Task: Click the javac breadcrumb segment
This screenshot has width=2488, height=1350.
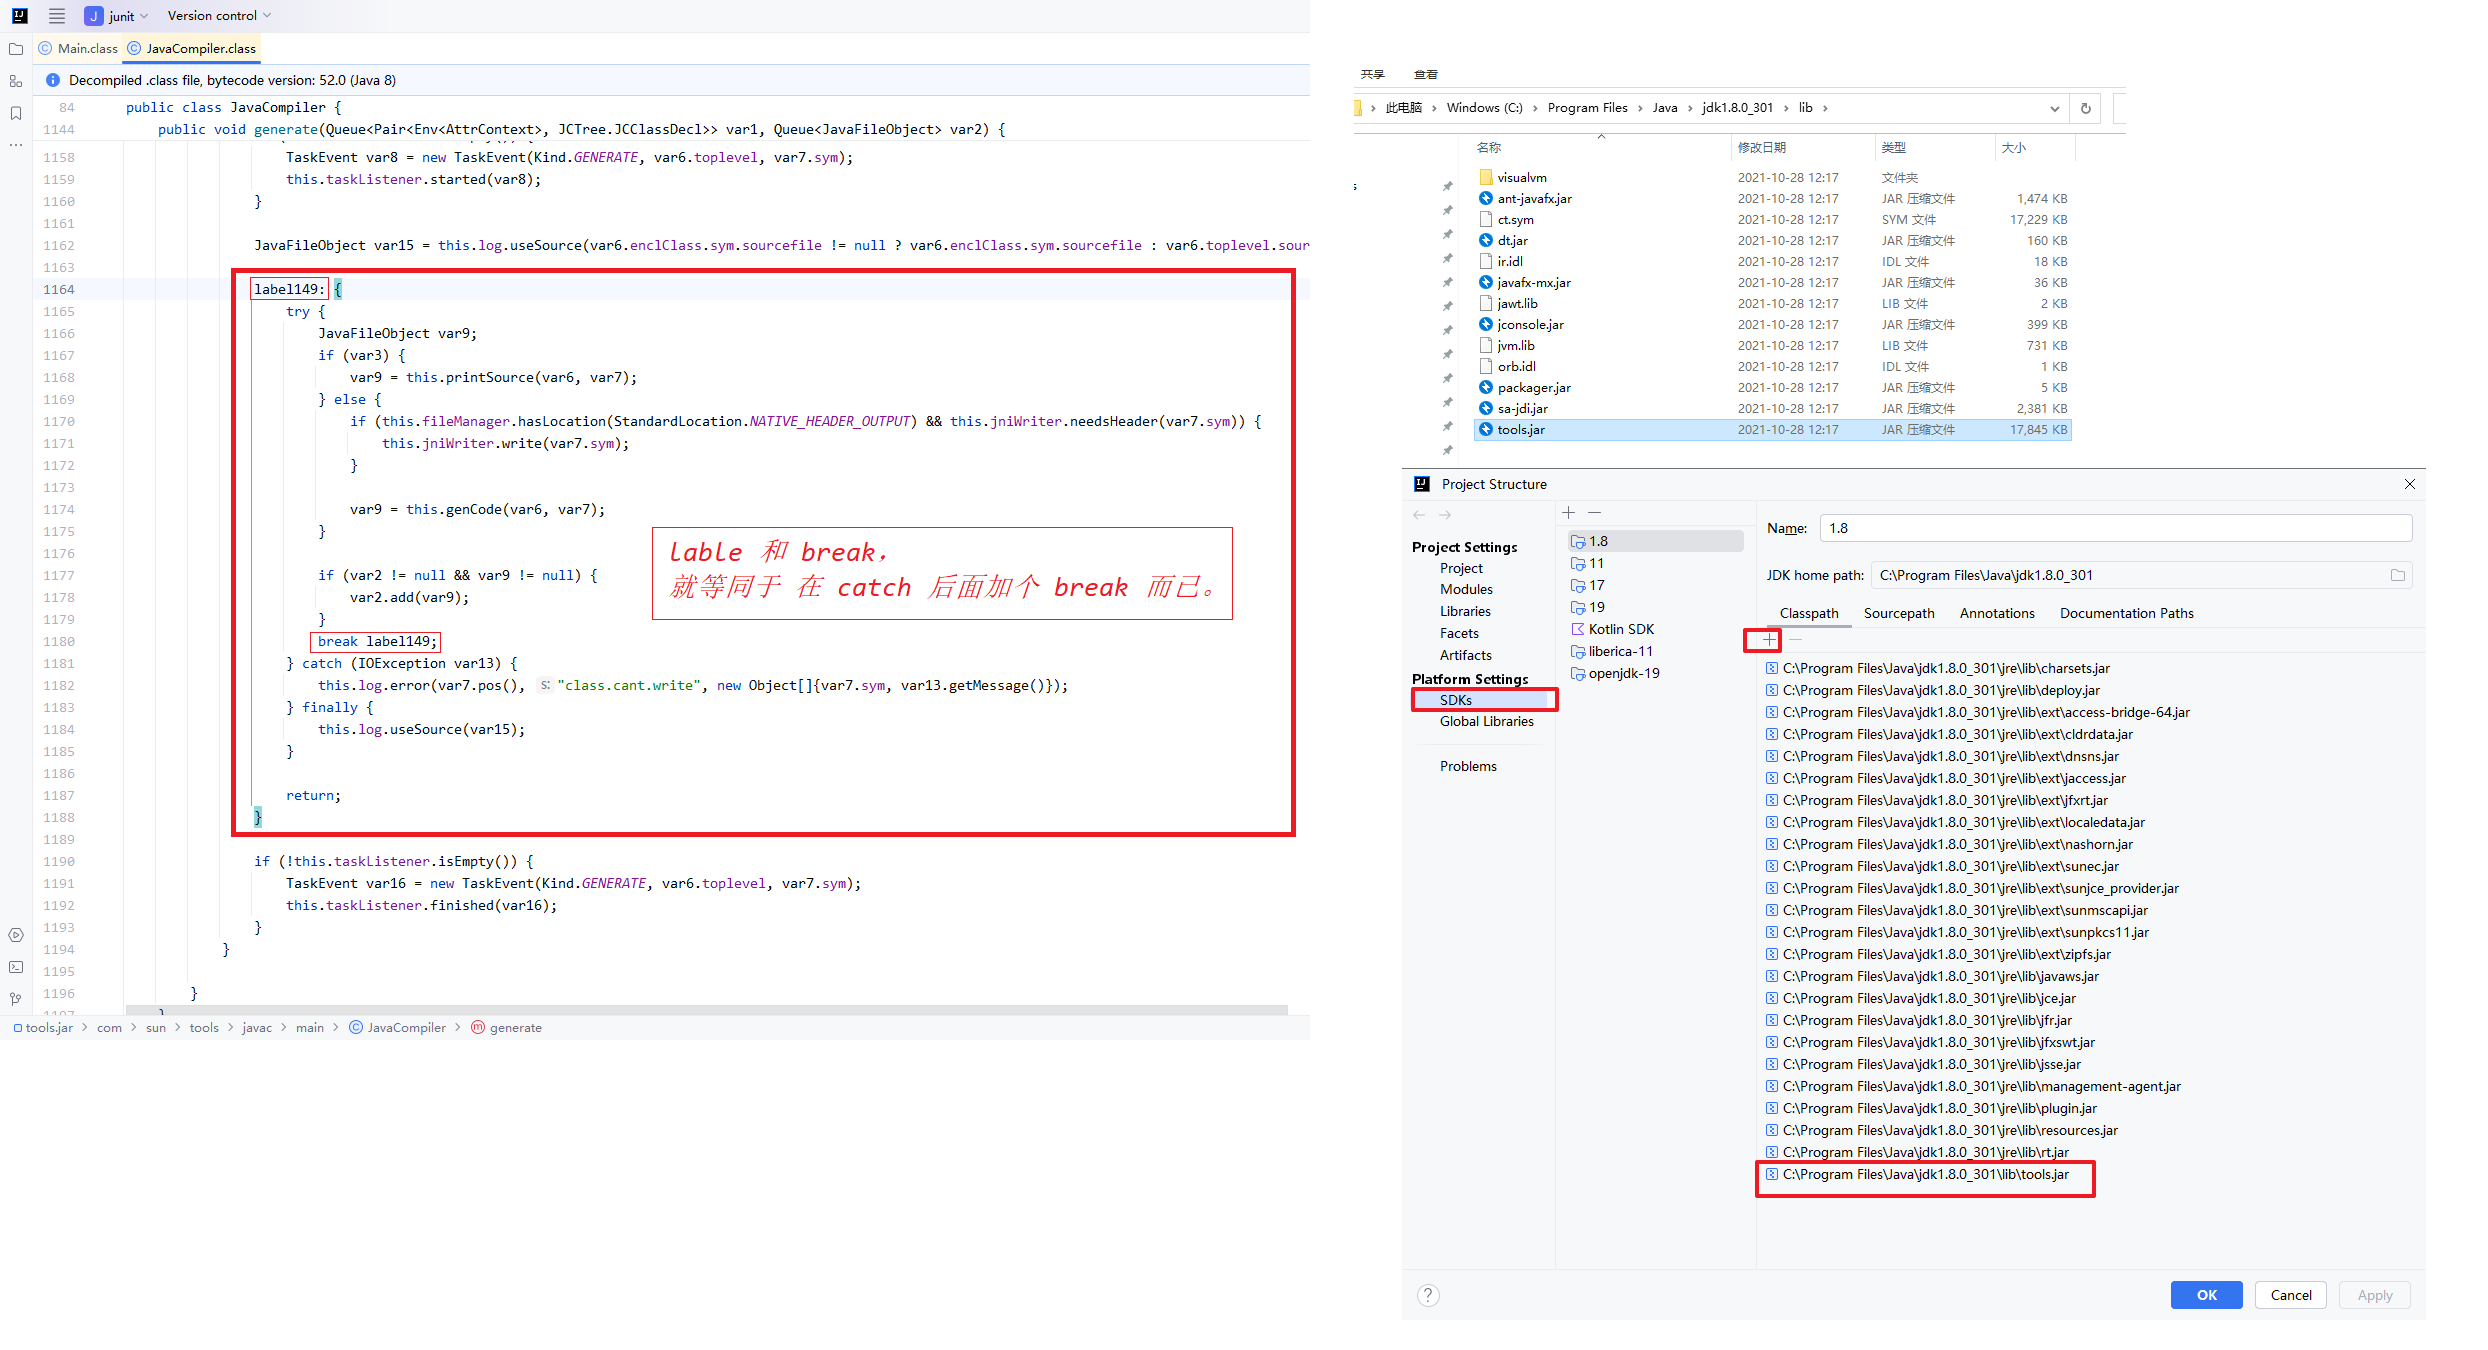Action: 257,1027
